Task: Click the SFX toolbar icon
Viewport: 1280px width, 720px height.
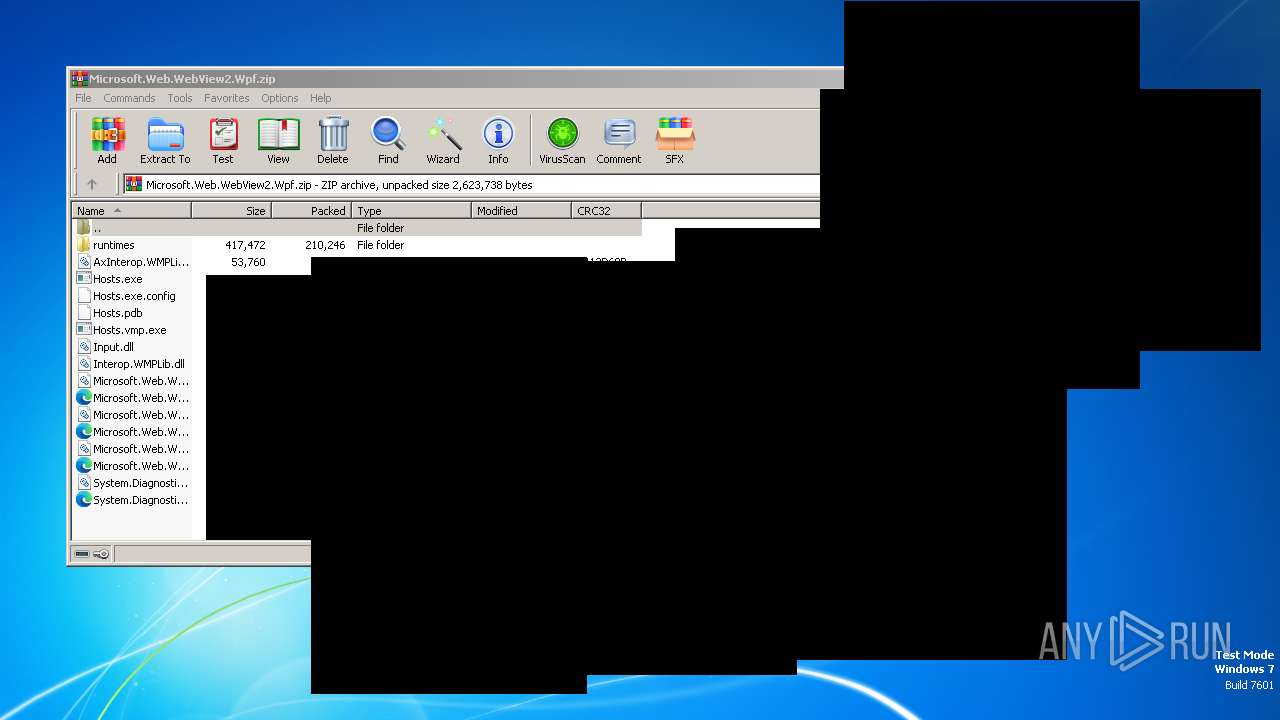Action: pos(675,141)
